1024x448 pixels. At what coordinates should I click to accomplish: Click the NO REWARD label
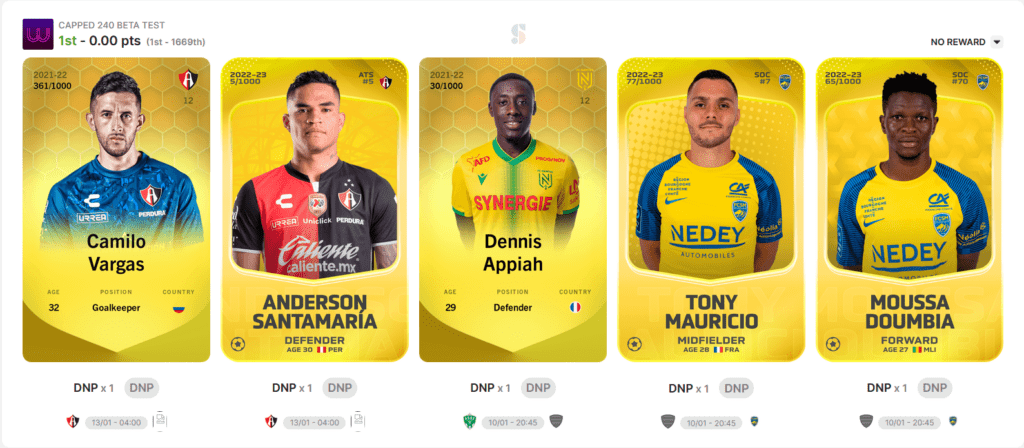(x=958, y=42)
